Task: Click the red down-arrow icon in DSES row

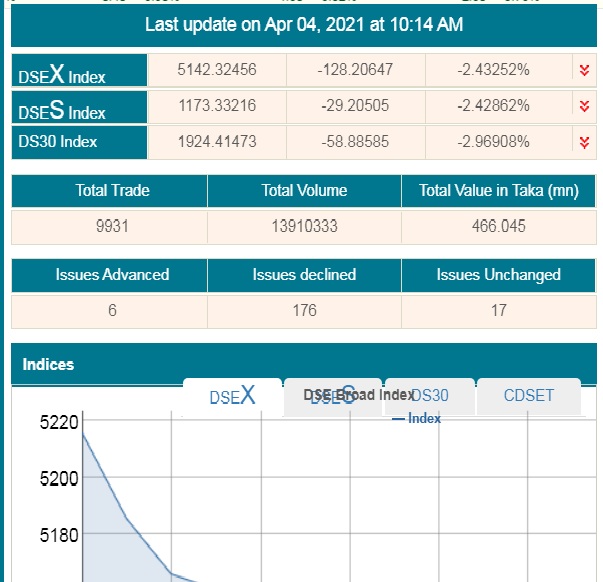Action: [x=584, y=106]
